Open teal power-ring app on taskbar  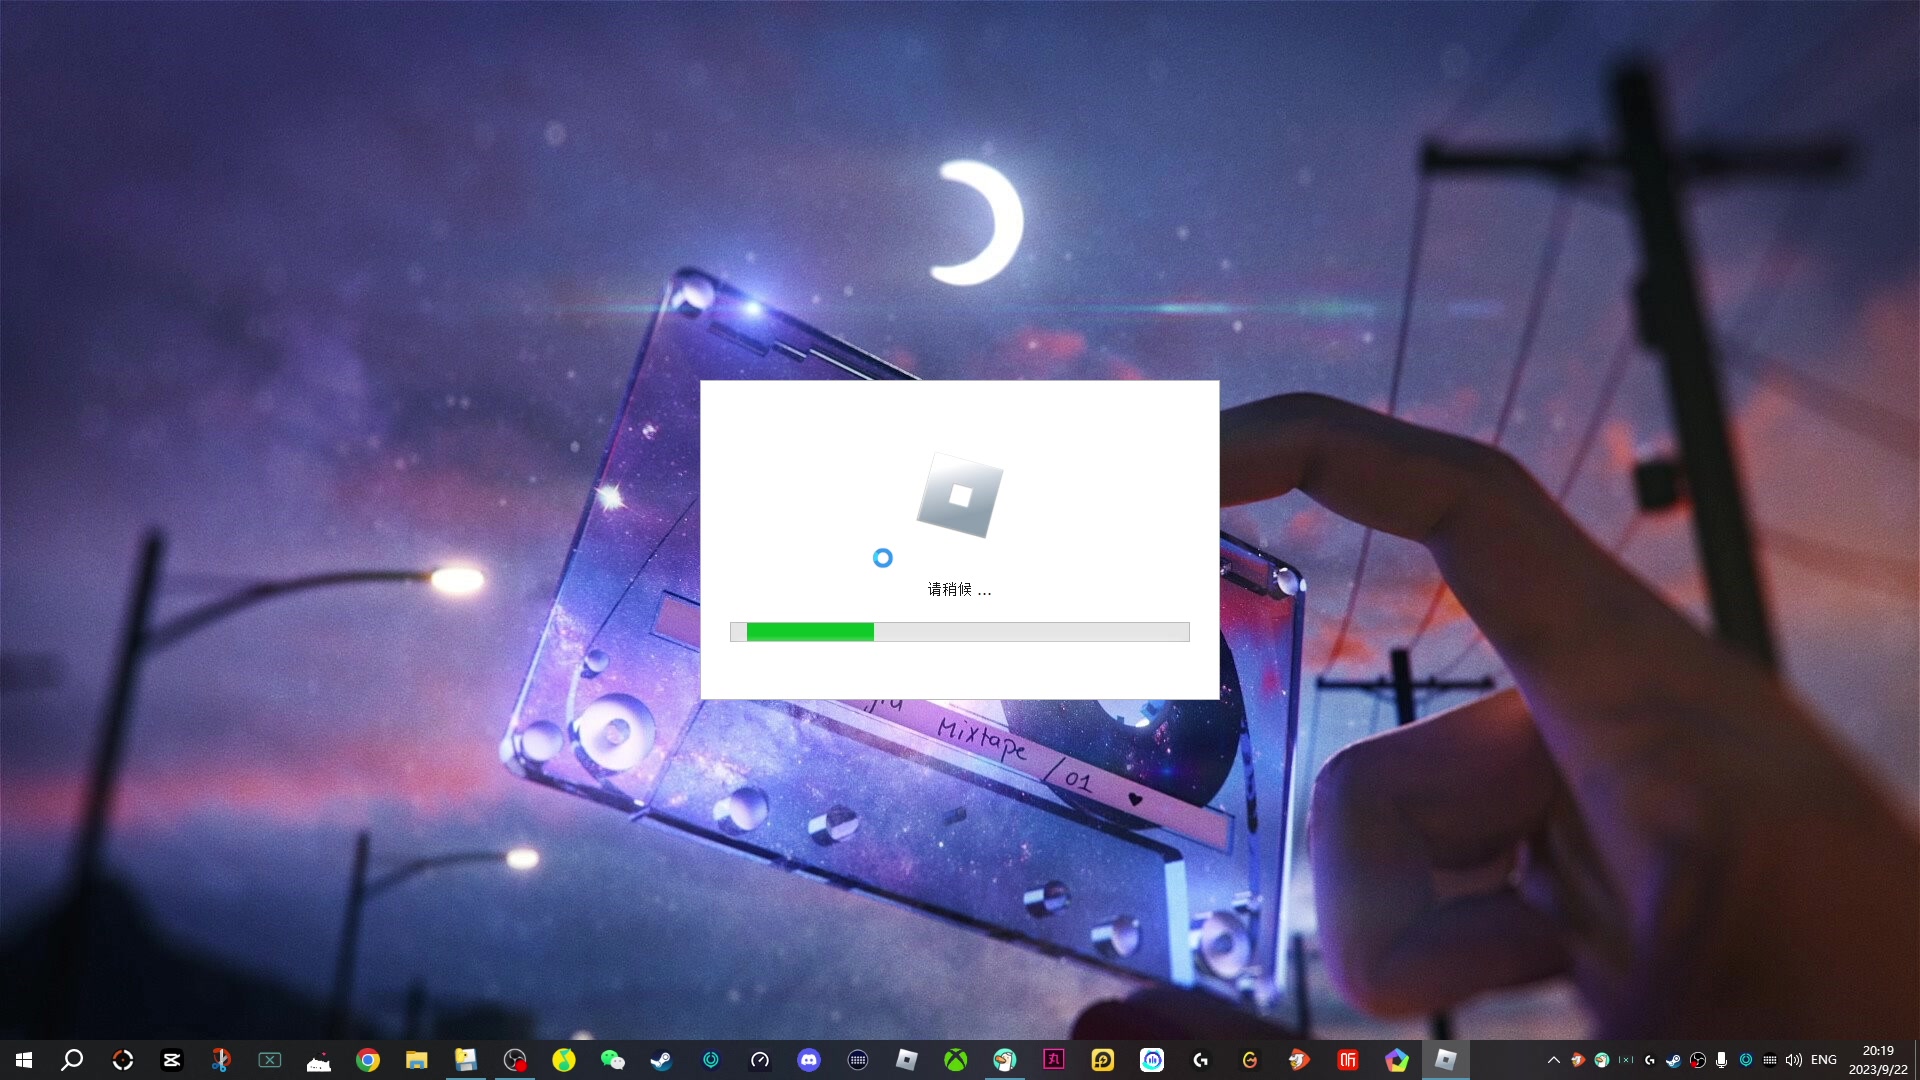pos(711,1060)
